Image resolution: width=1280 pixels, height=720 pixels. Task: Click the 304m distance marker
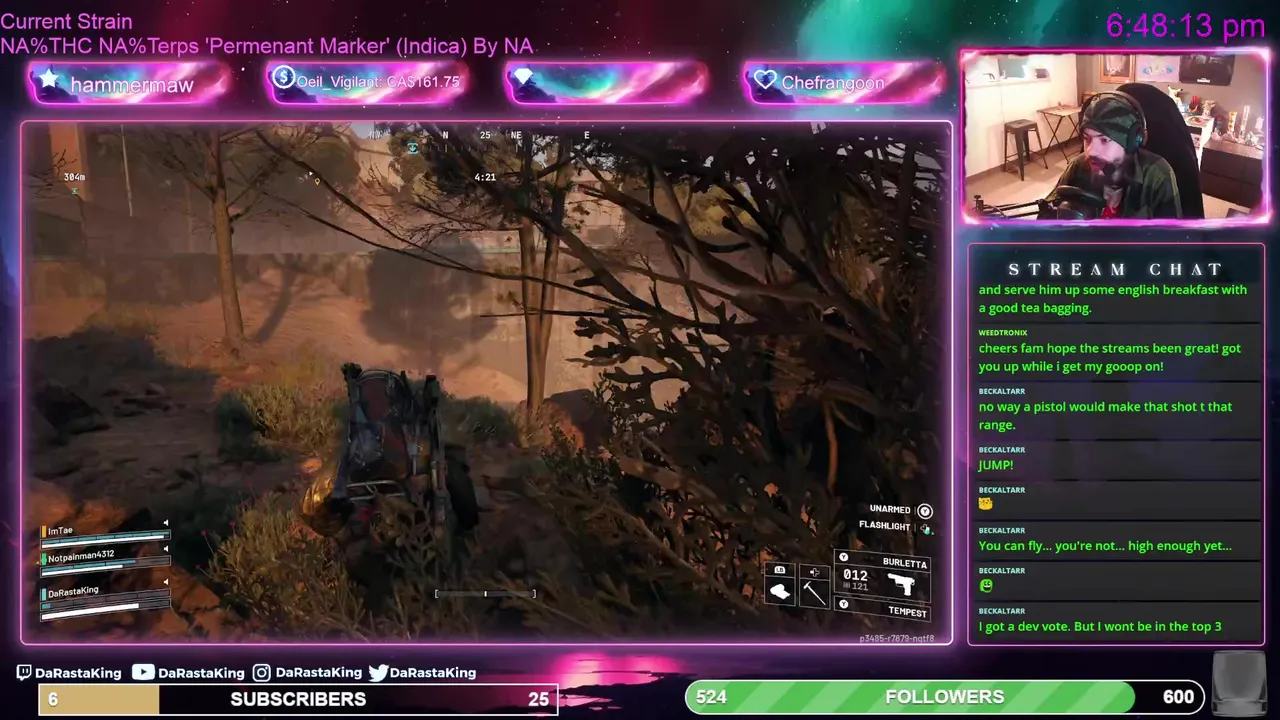(x=74, y=177)
